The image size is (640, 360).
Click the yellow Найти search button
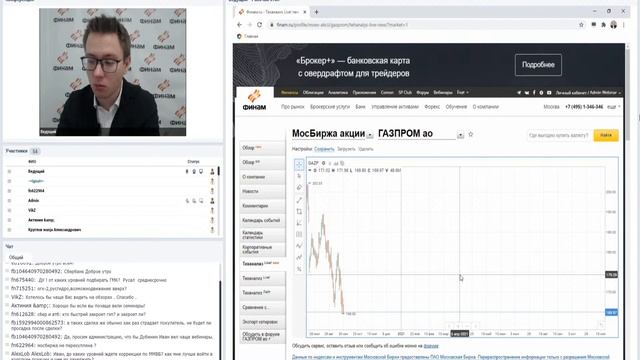click(x=606, y=135)
